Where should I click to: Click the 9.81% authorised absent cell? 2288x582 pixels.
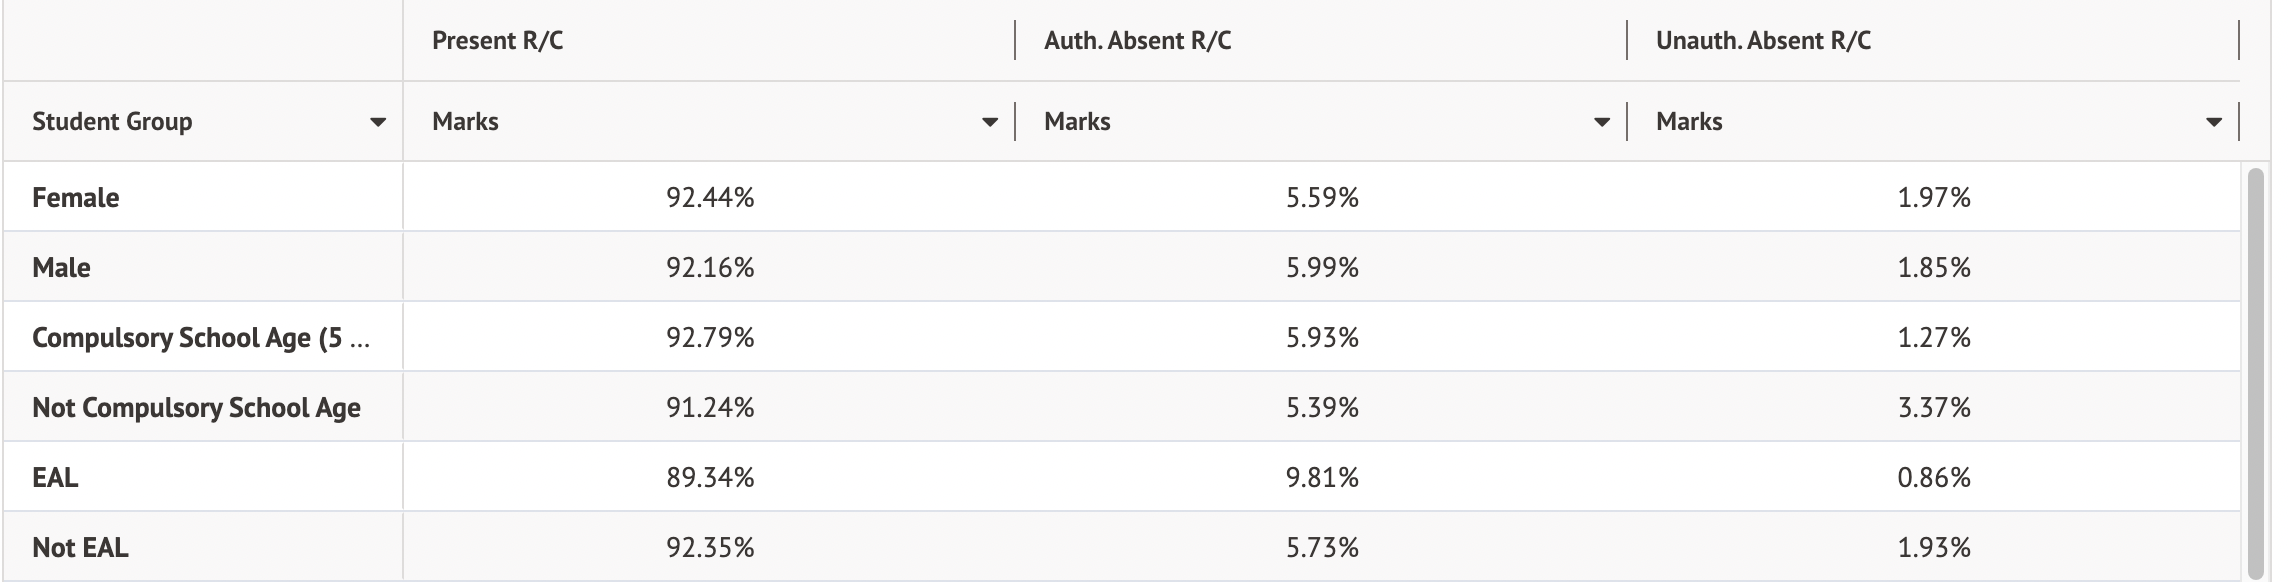coord(1322,478)
